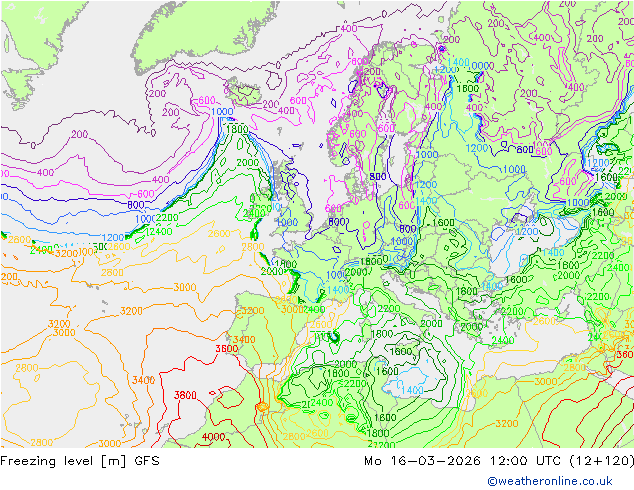Click the red 4000 contour label

(x=213, y=437)
